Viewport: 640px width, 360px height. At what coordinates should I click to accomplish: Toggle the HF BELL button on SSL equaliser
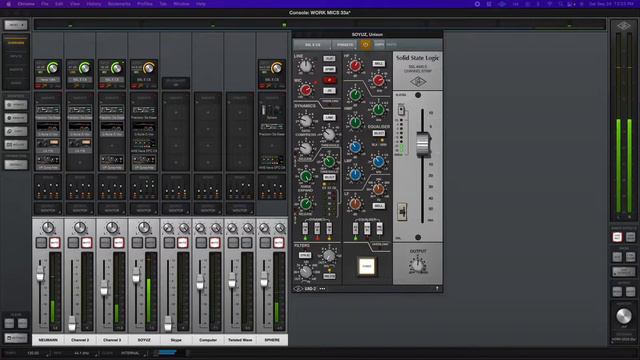click(378, 64)
